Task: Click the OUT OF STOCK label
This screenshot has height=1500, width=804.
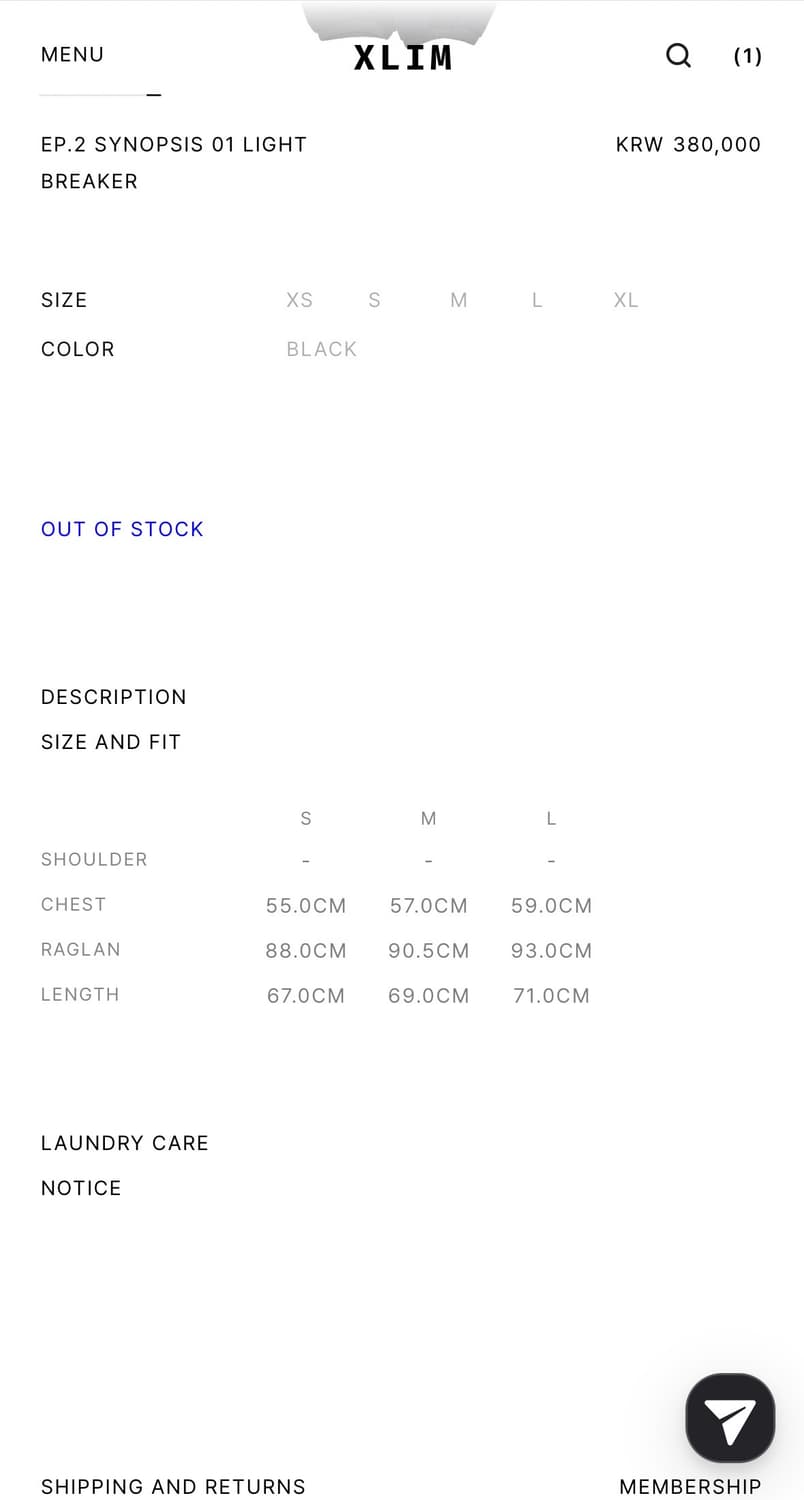Action: tap(122, 529)
